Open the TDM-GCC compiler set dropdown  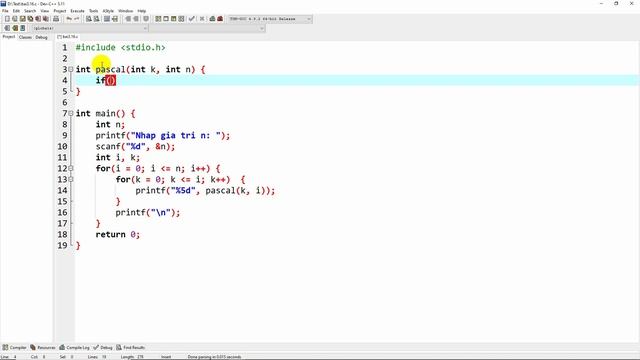coord(270,19)
